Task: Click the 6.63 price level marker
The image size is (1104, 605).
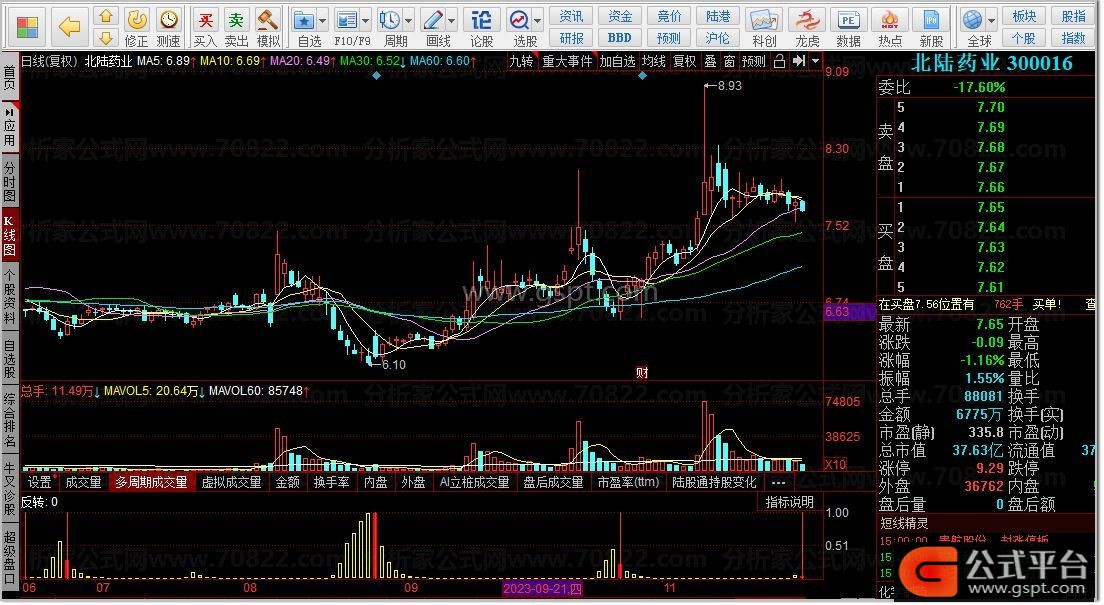Action: click(848, 312)
